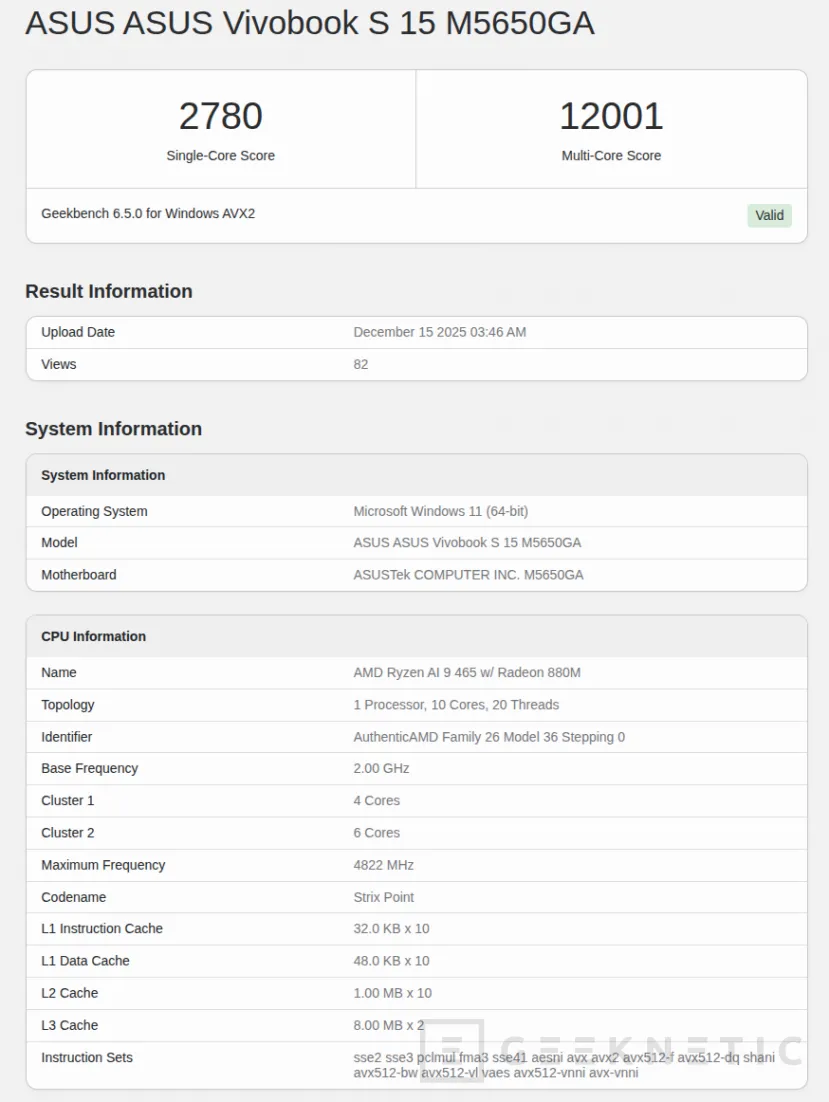Viewport: 829px width, 1102px height.
Task: Click the Views count 82
Action: (361, 364)
